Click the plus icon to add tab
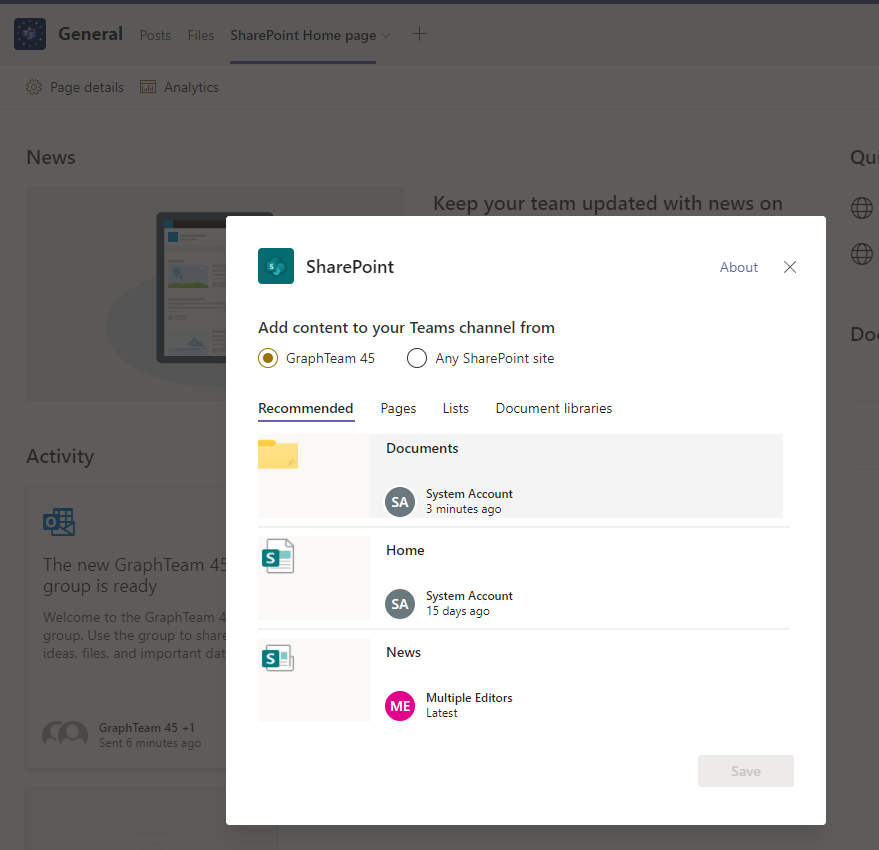This screenshot has width=879, height=850. tap(419, 34)
